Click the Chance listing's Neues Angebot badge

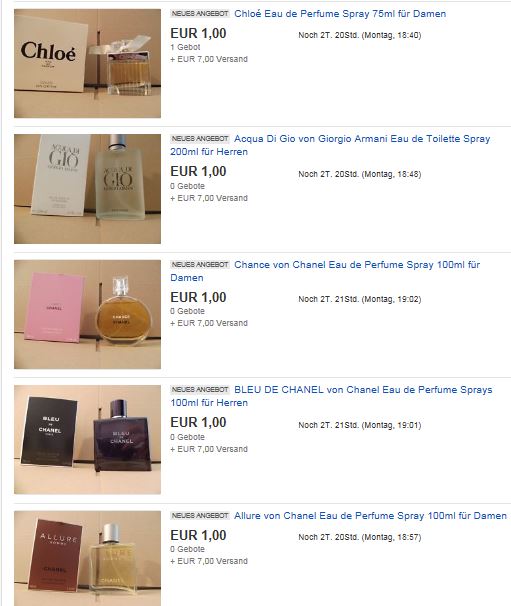click(x=200, y=264)
